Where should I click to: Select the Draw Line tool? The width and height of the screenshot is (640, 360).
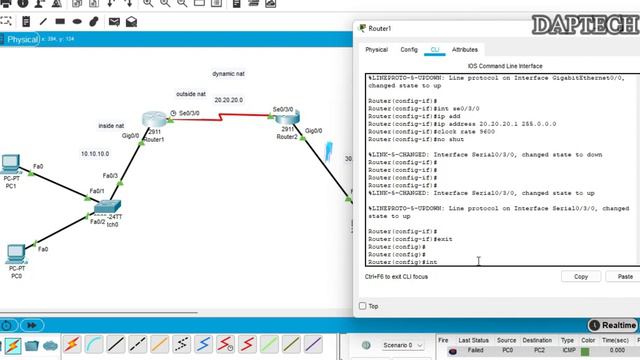[43, 22]
